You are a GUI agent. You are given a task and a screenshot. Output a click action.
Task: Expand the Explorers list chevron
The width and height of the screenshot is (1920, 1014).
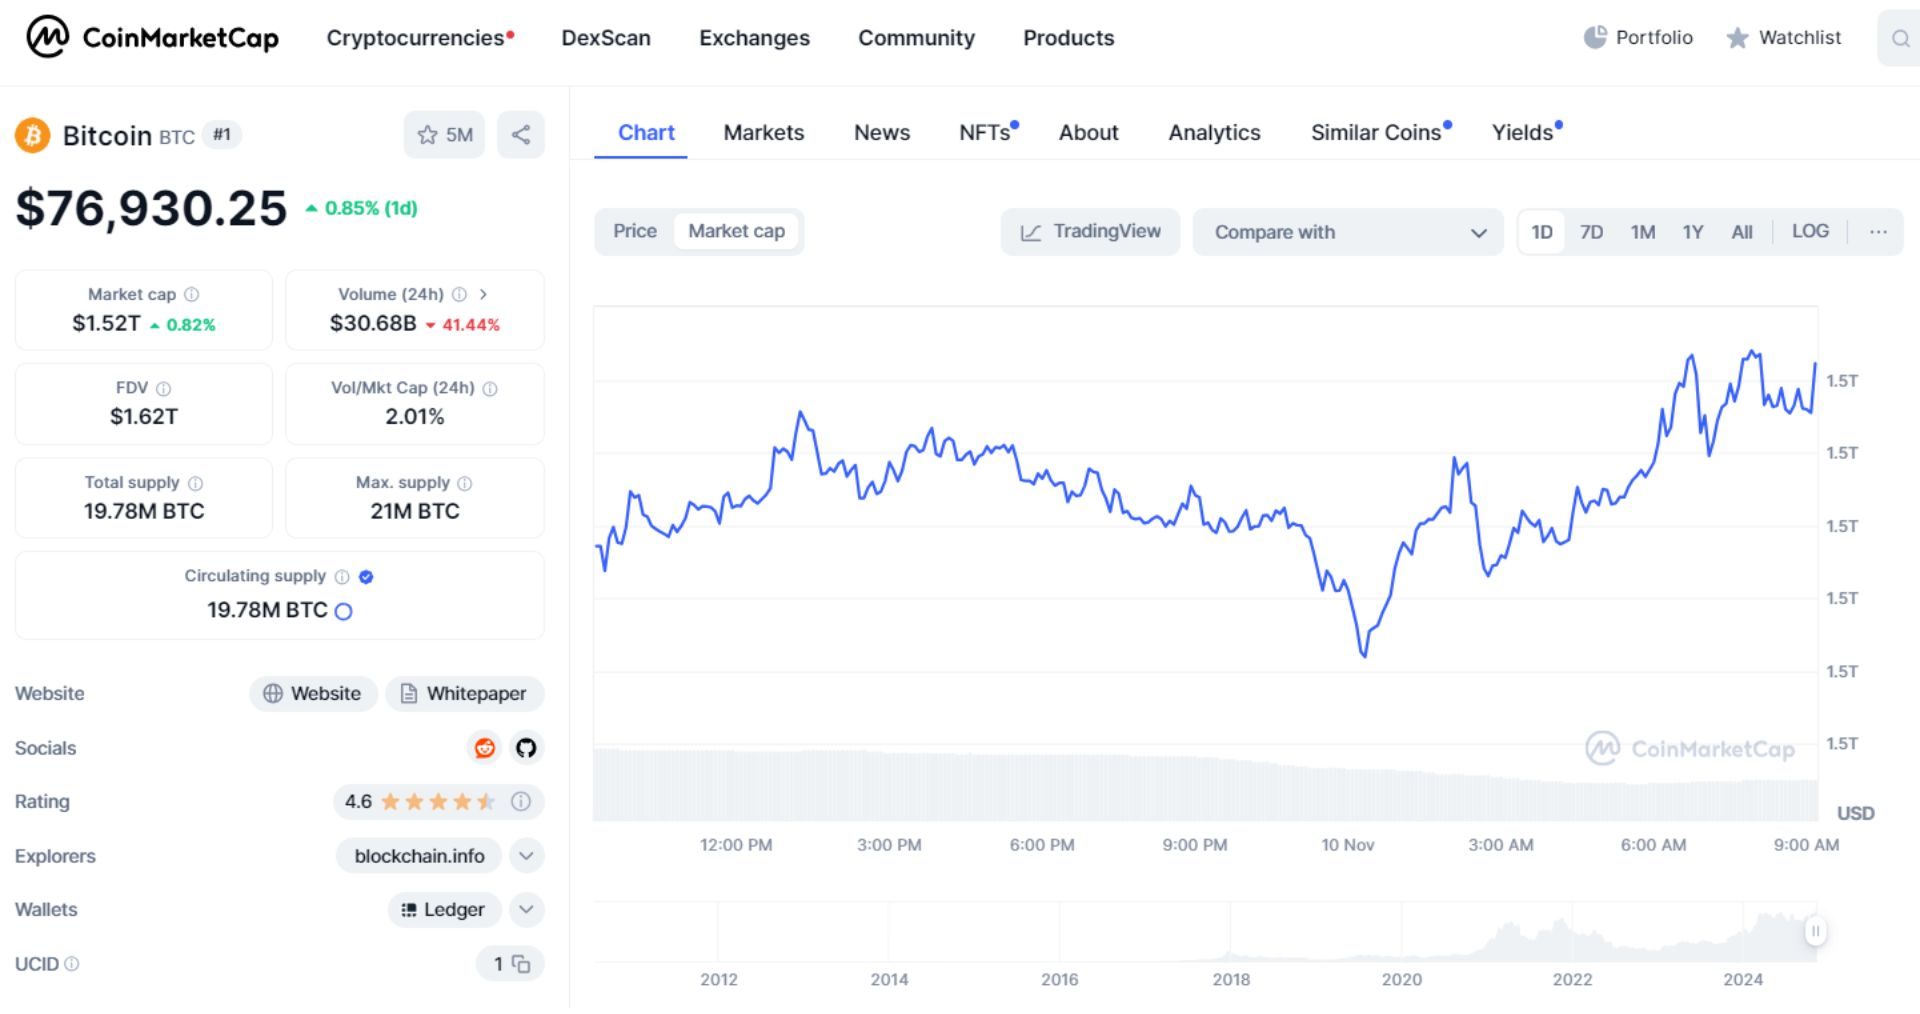tap(524, 856)
